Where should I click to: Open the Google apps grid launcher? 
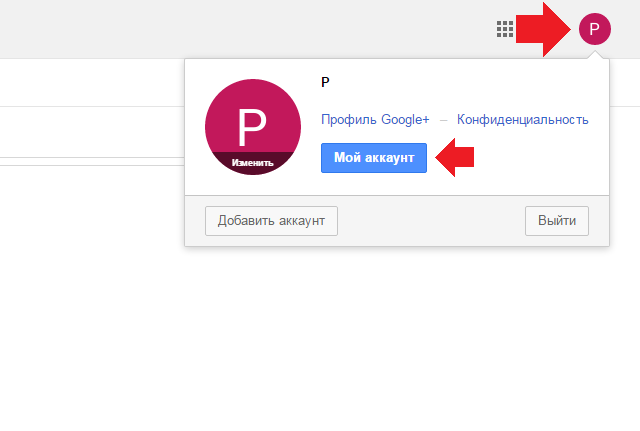(x=505, y=29)
